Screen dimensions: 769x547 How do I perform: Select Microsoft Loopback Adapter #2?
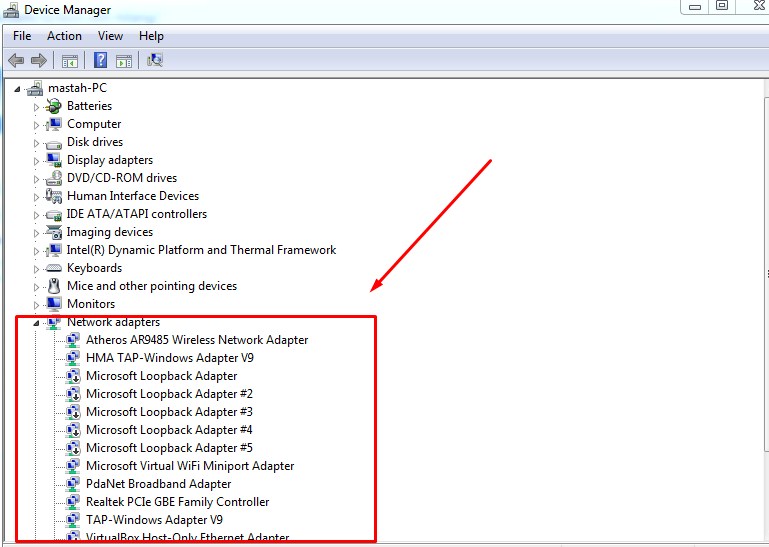169,394
